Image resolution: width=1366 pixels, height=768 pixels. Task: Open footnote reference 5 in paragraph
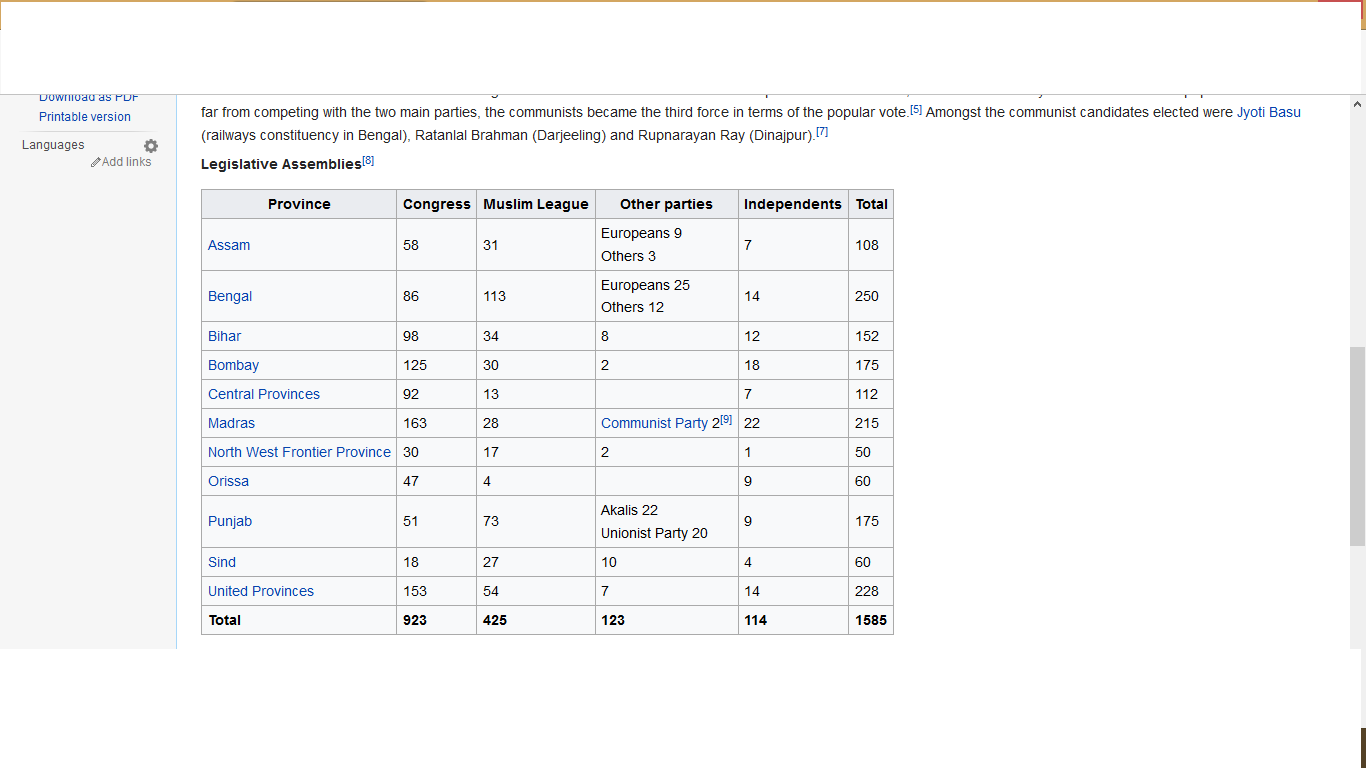916,109
